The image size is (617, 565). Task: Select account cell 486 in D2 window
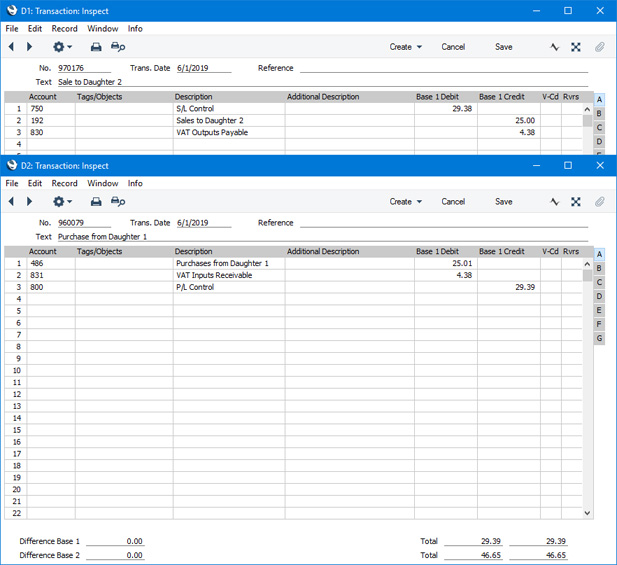click(51, 263)
